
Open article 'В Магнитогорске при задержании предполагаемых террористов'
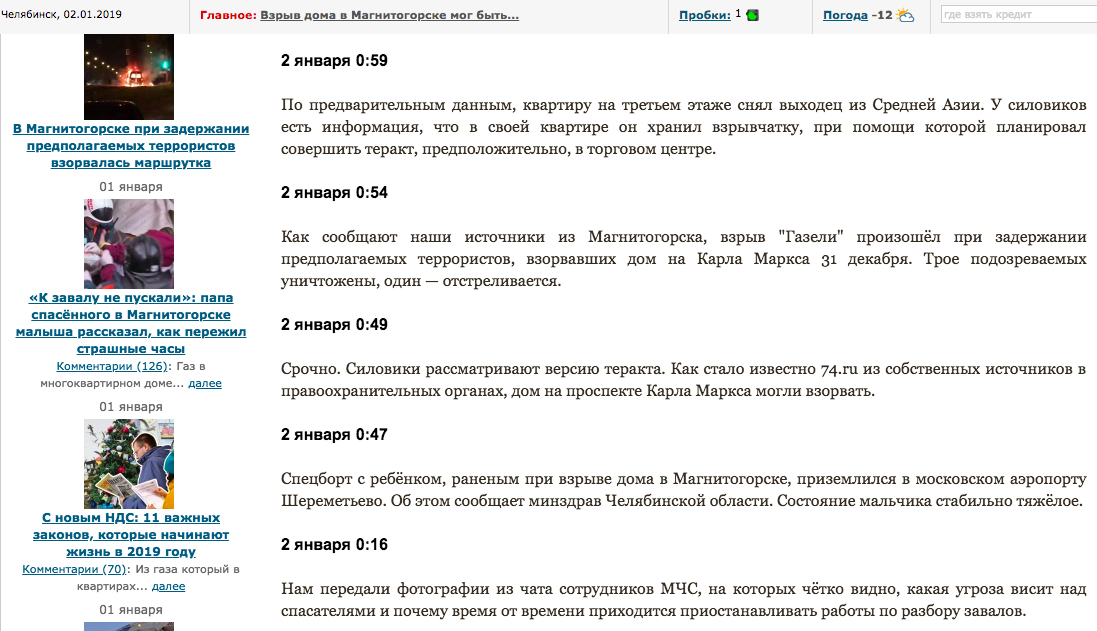(x=131, y=145)
